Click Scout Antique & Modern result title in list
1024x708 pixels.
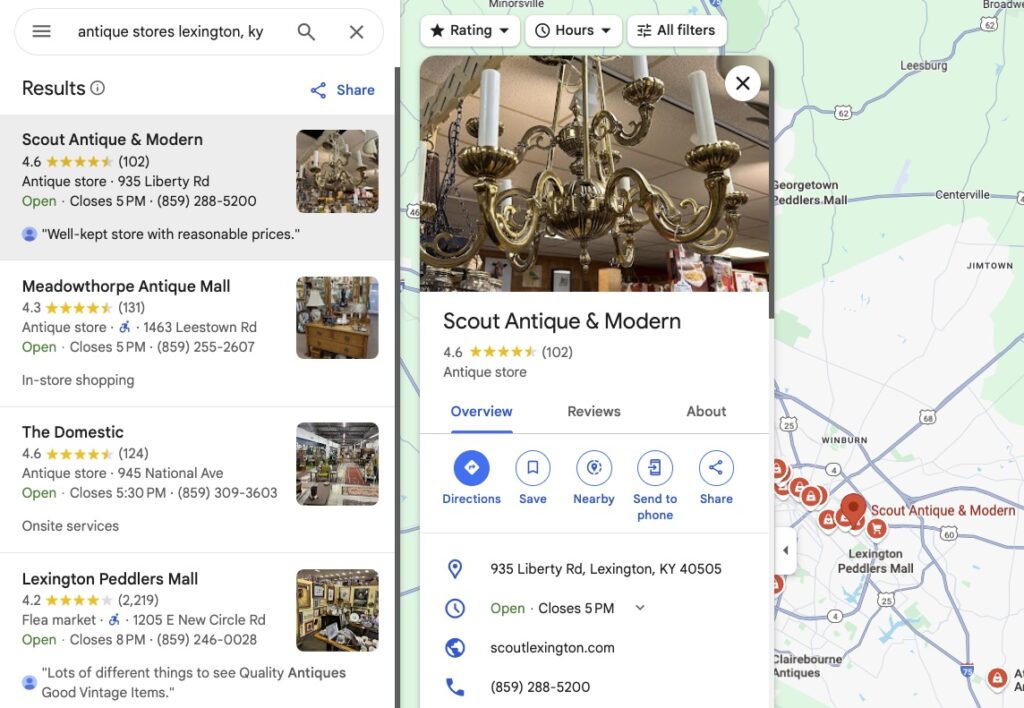click(112, 140)
